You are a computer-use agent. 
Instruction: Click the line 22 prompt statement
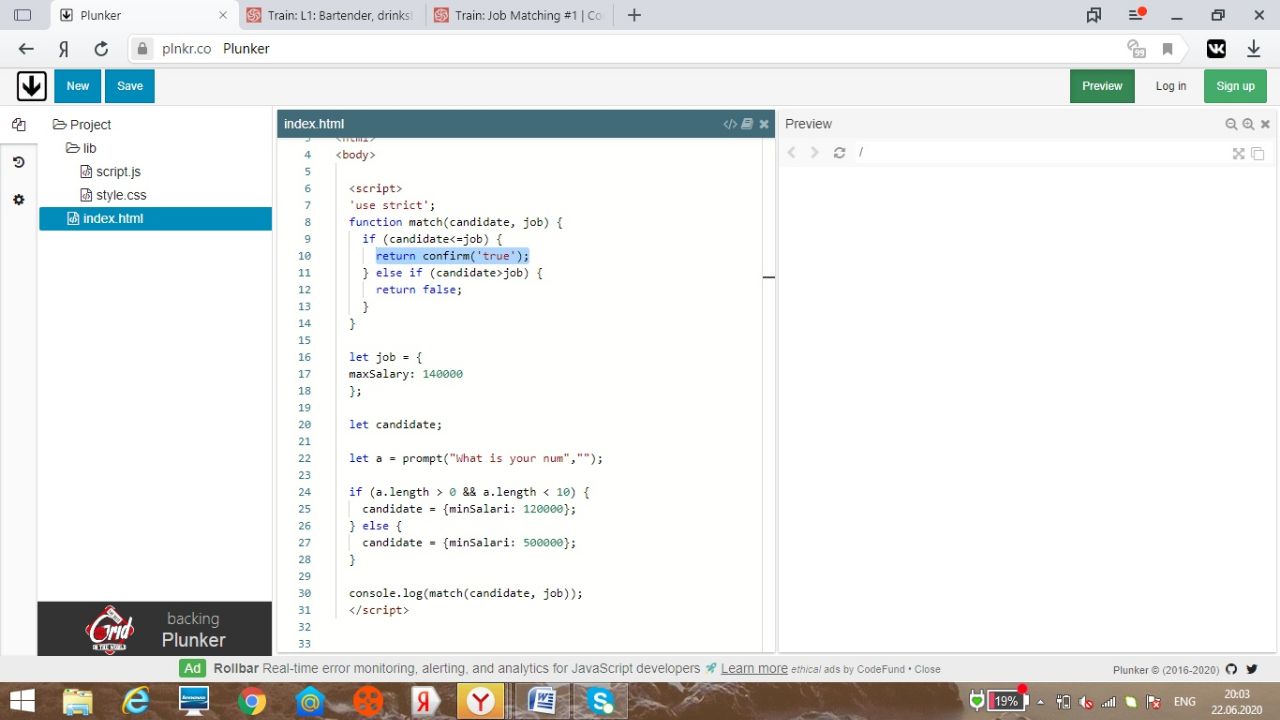click(476, 458)
